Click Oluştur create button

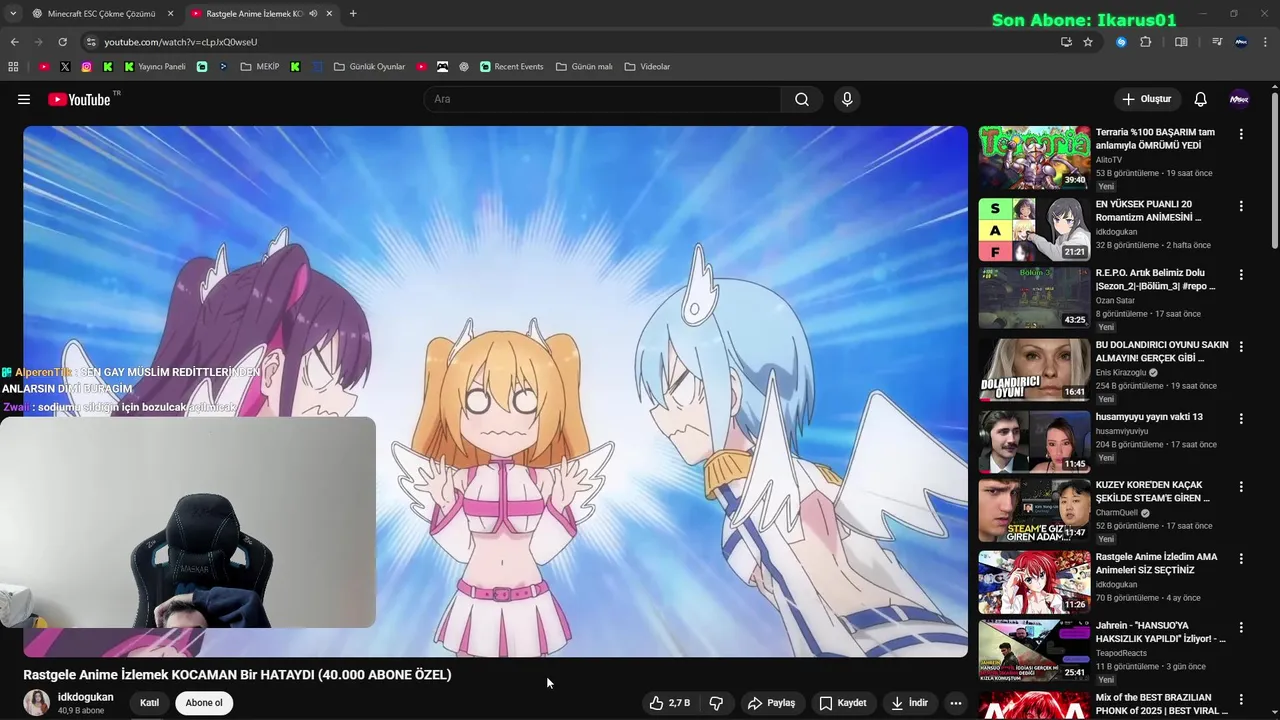[x=1146, y=99]
